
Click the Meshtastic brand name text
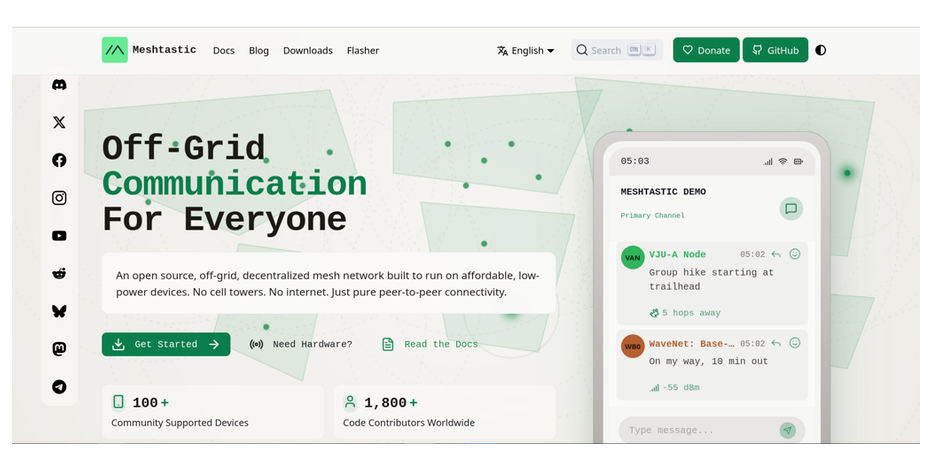pos(164,50)
